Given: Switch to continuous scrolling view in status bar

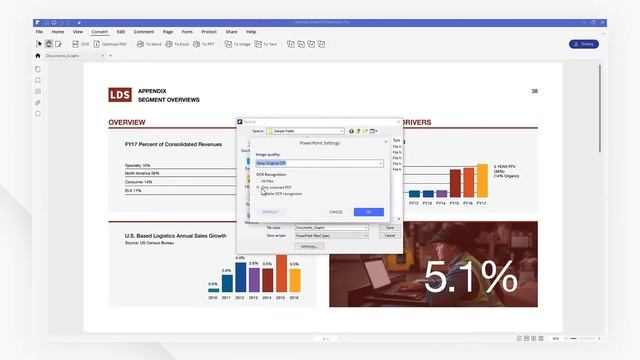Looking at the screenshot, I should coord(527,338).
